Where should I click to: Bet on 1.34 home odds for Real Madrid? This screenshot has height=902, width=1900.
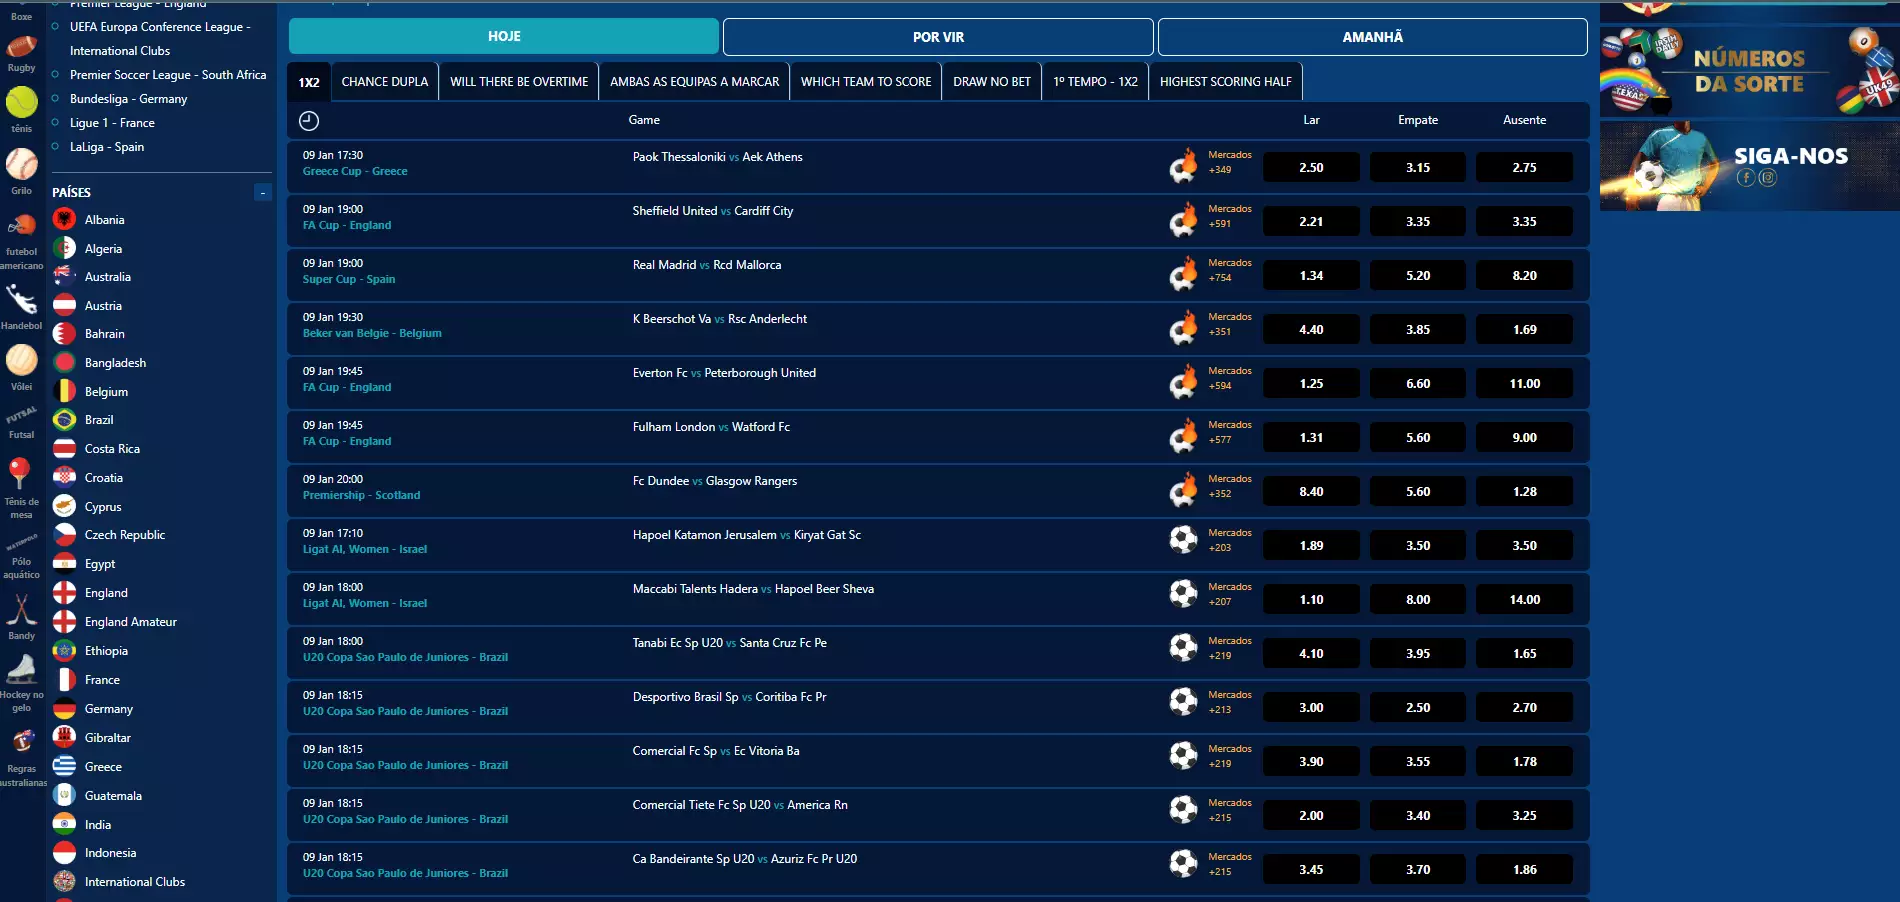1311,276
